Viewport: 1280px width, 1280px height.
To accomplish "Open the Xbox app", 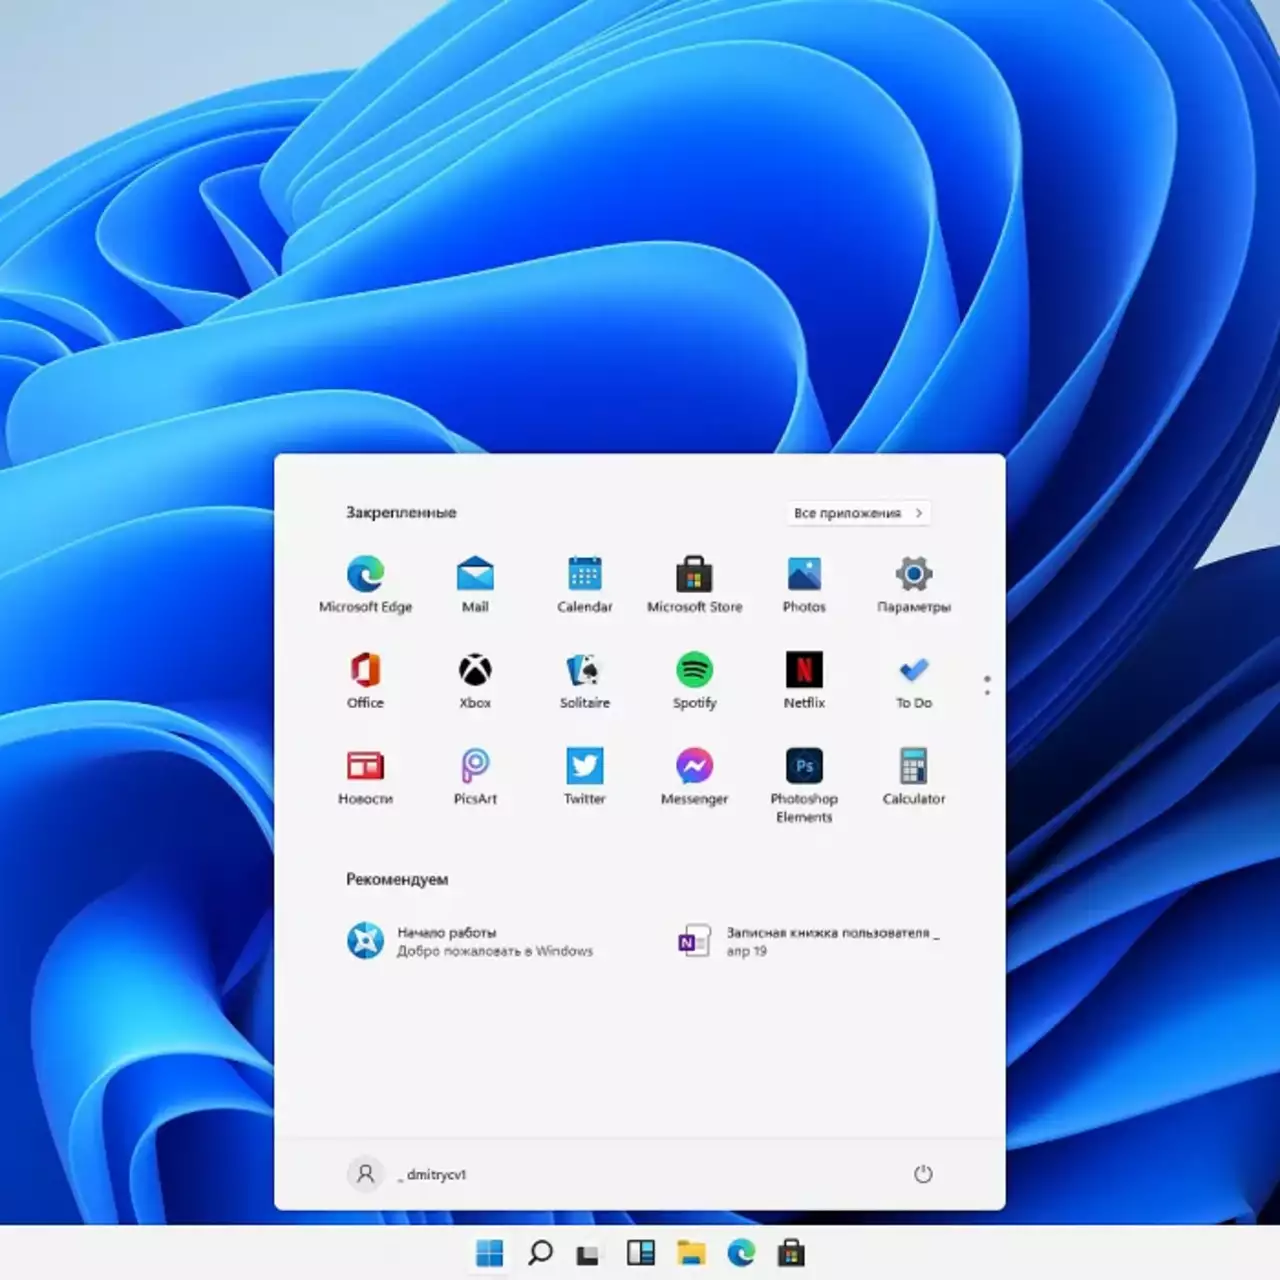I will click(x=475, y=680).
